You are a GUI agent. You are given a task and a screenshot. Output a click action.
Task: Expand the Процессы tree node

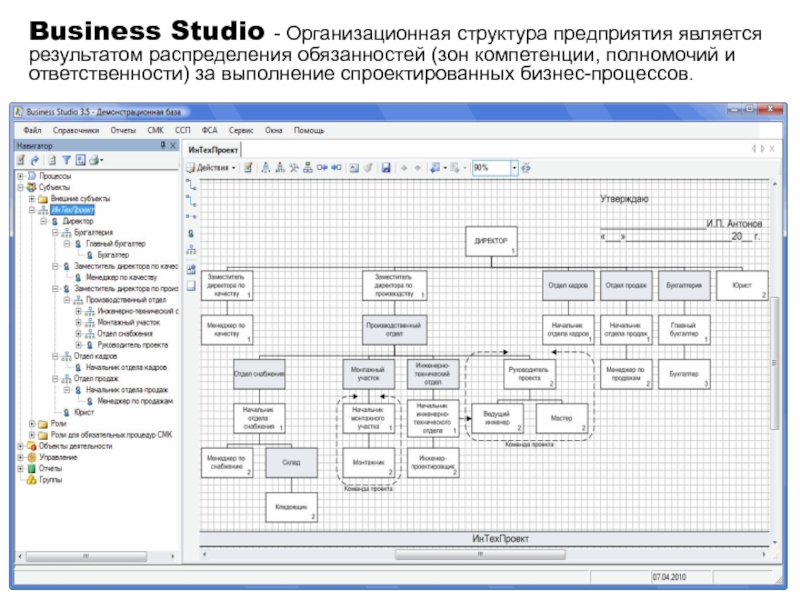click(20, 175)
